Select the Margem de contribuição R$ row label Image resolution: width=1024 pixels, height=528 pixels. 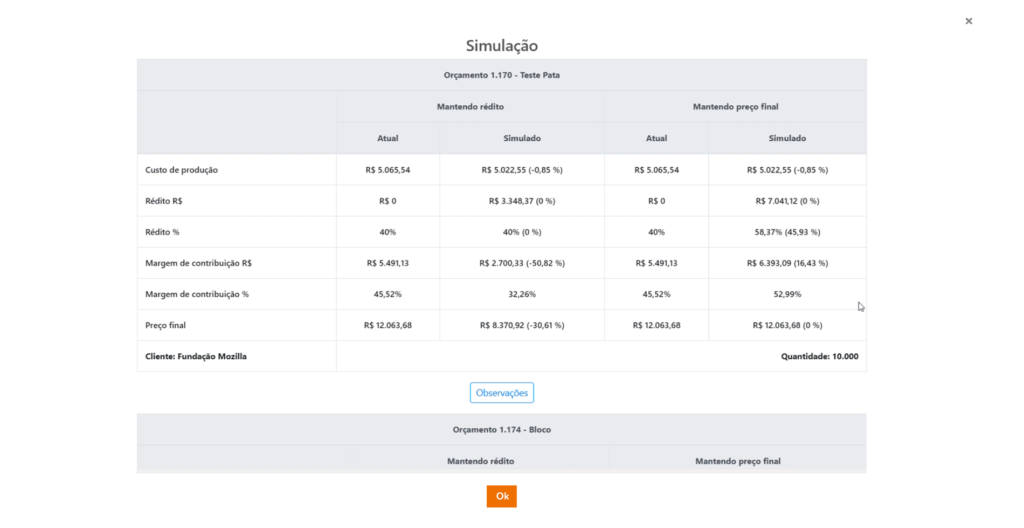198,263
